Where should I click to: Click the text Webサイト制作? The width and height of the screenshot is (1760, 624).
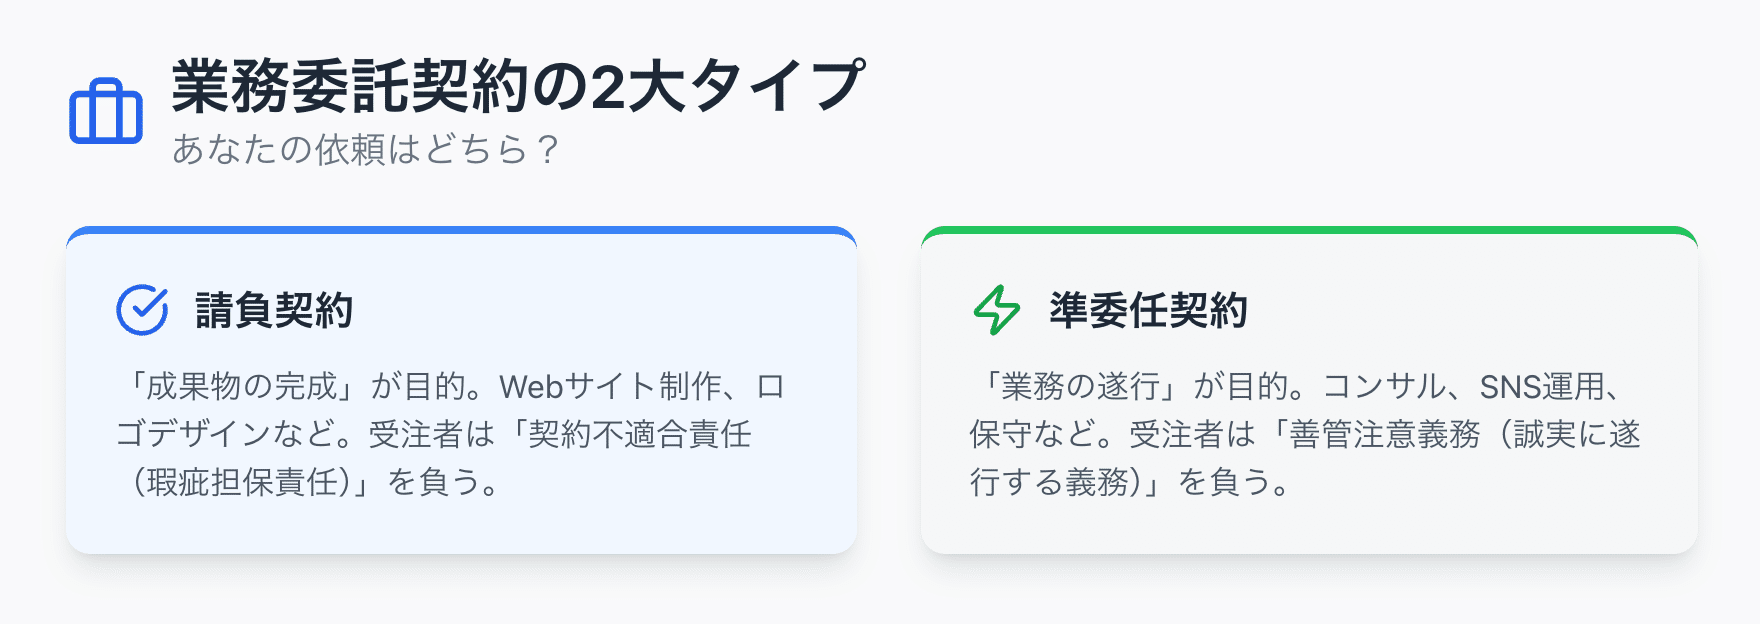coord(610,386)
